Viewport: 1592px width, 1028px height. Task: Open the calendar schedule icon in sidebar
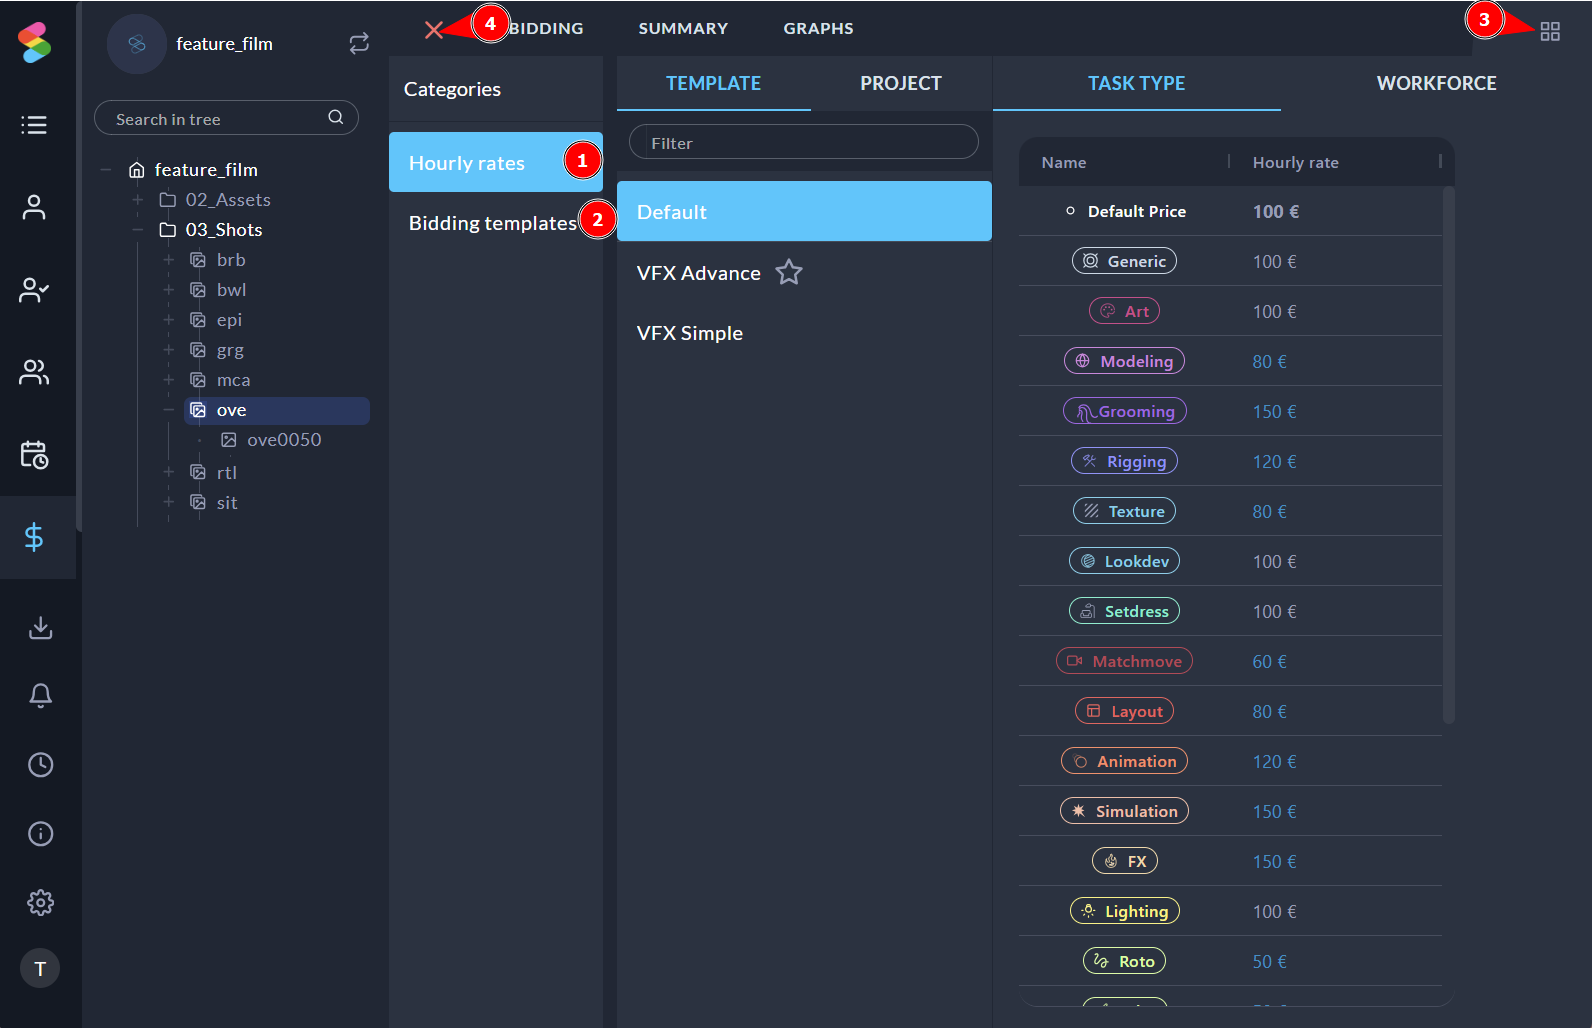pyautogui.click(x=34, y=455)
